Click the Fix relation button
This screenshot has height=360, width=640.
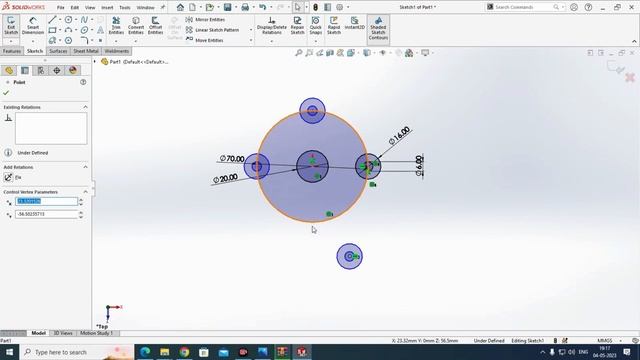point(8,177)
